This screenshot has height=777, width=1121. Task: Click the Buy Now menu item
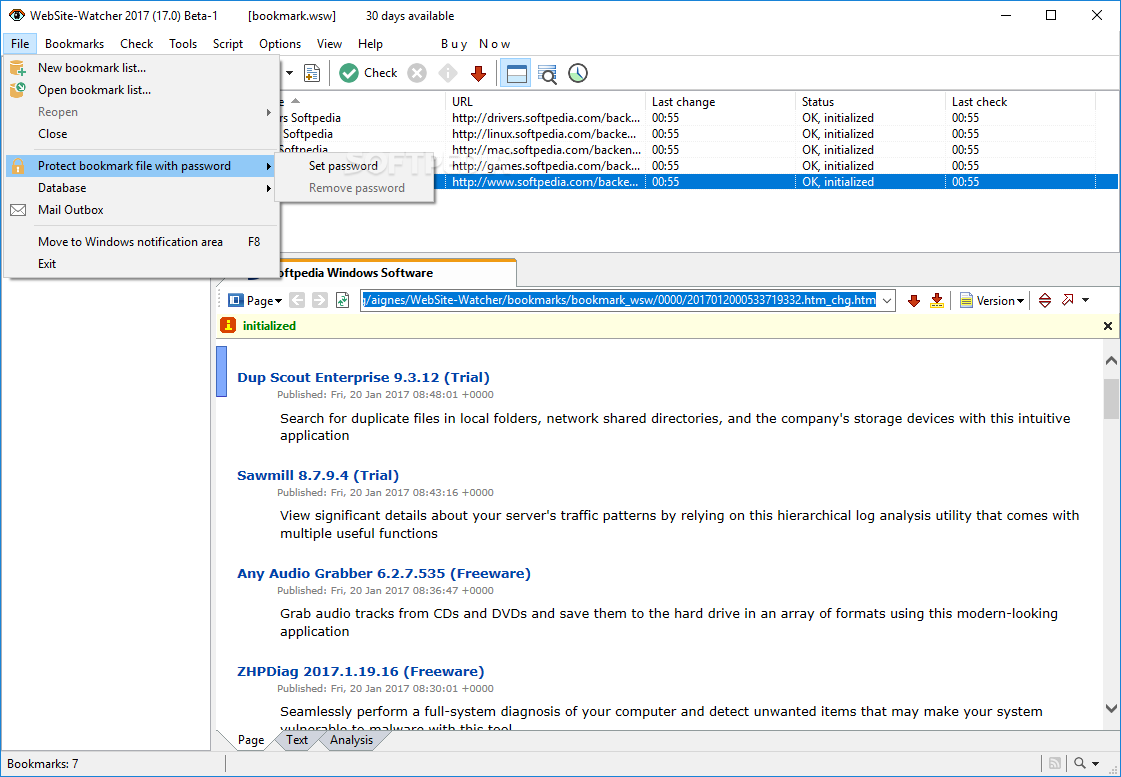[x=475, y=44]
